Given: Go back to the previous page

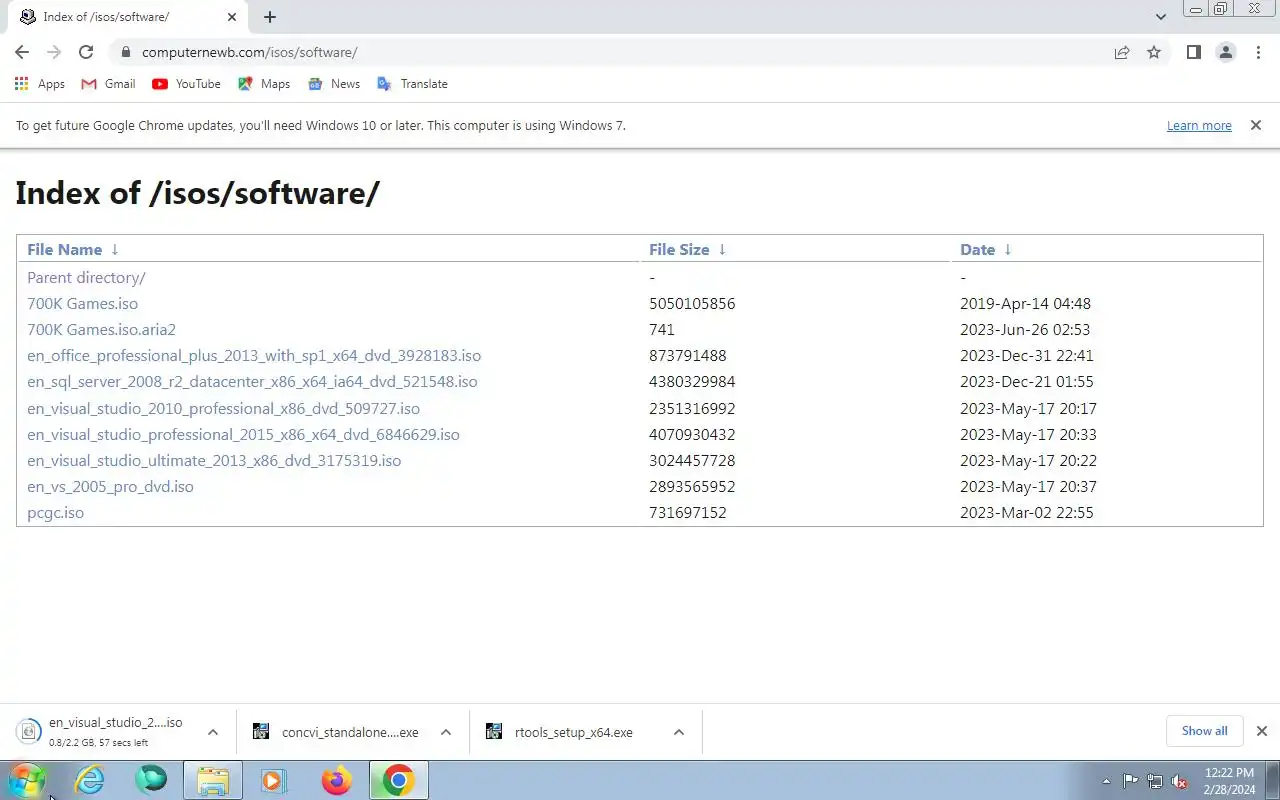Looking at the screenshot, I should pyautogui.click(x=22, y=52).
